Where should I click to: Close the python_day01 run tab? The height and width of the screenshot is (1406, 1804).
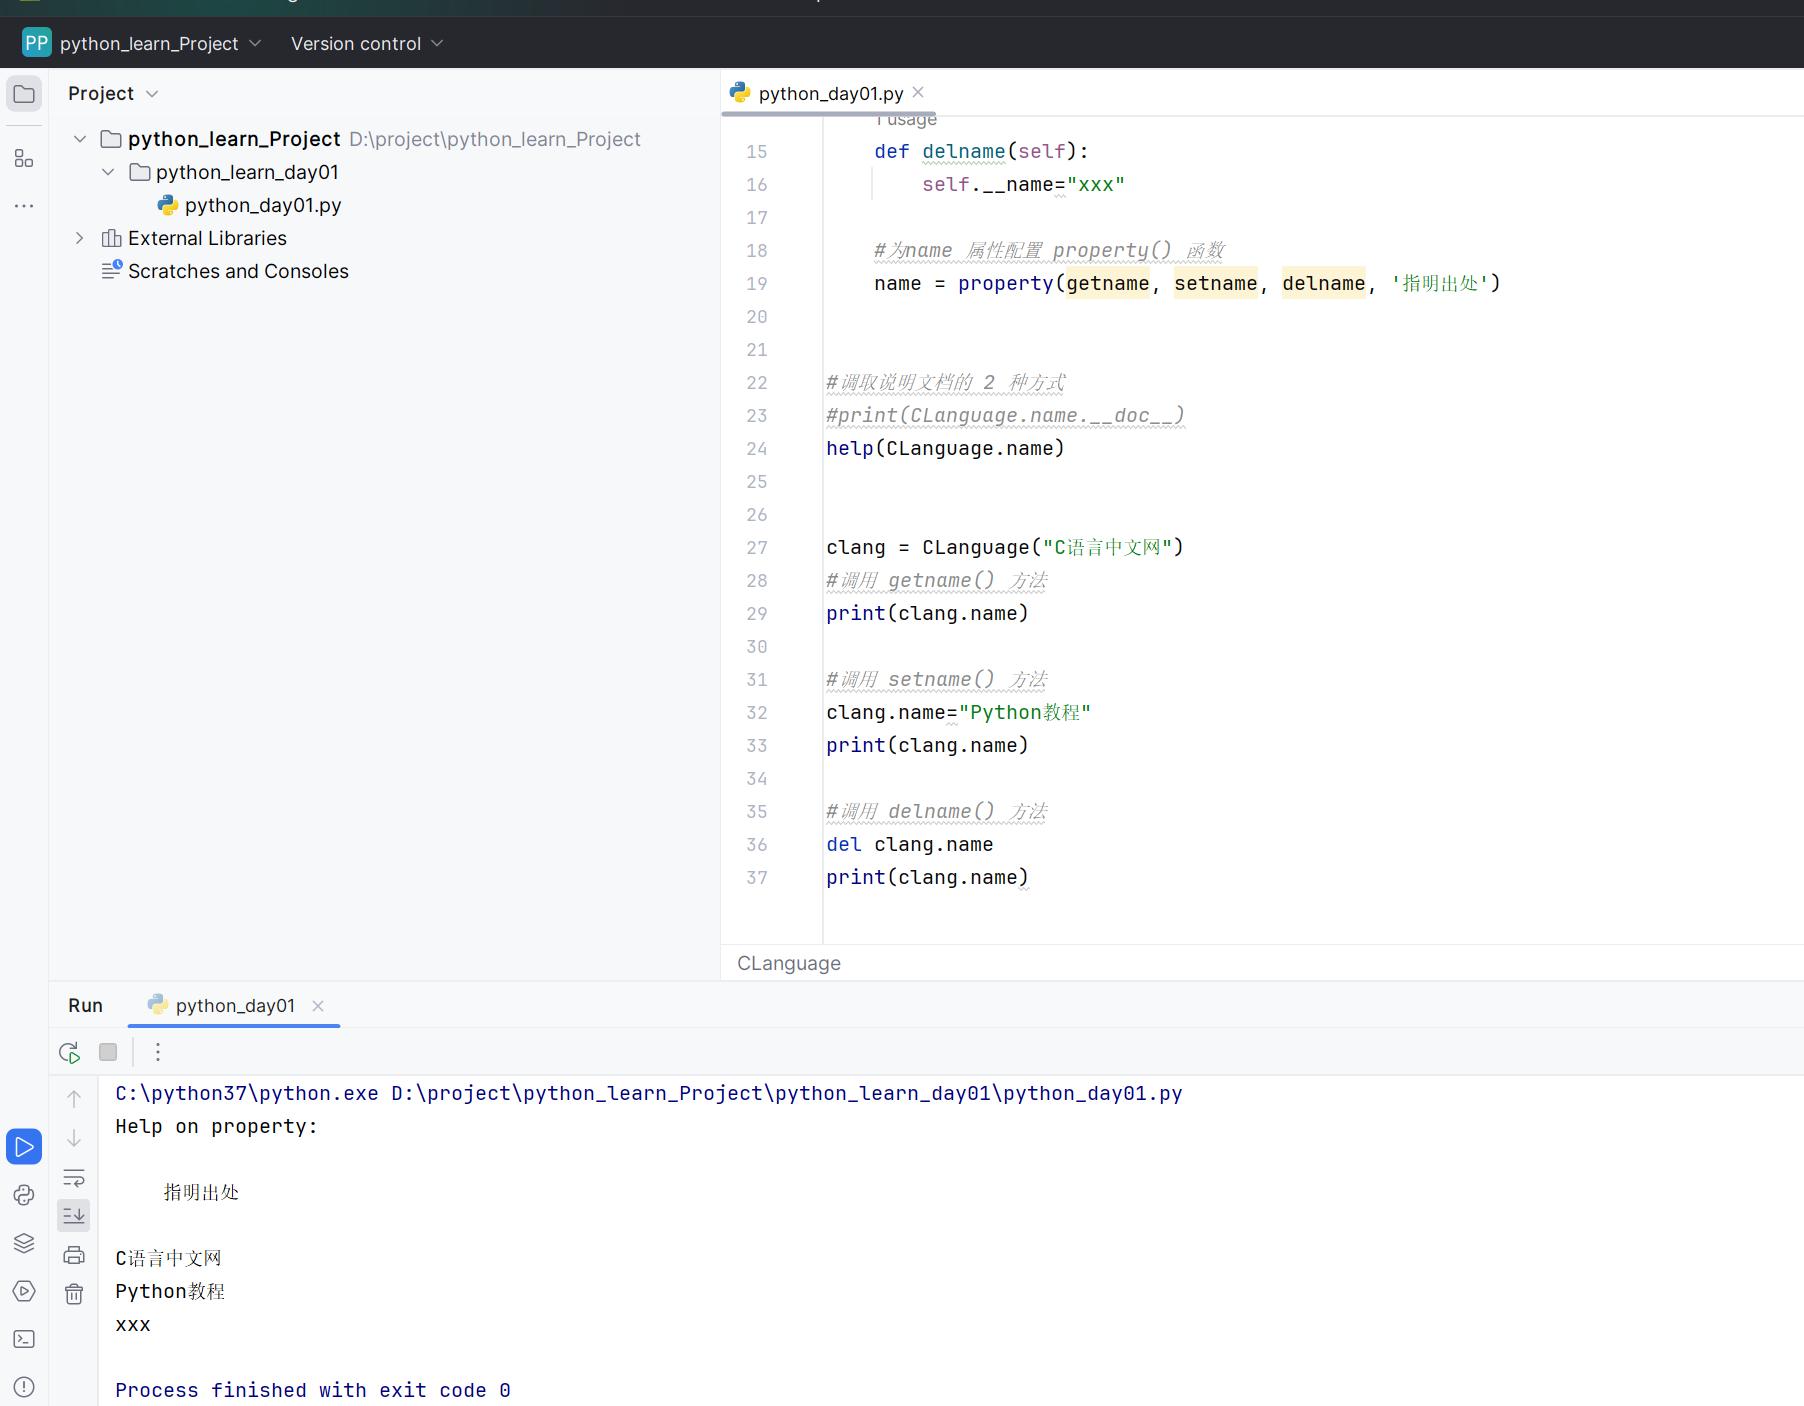[x=318, y=1006]
